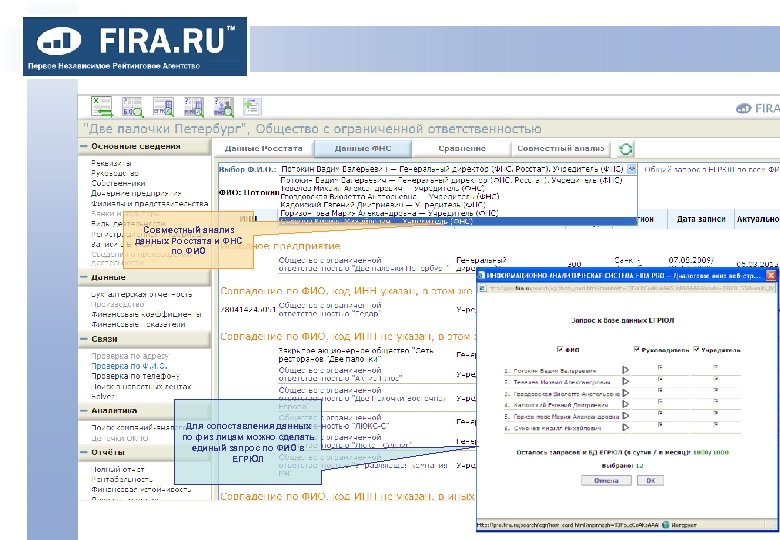Close the ЕГРЮЛ request dialog window
Image resolution: width=780 pixels, height=540 pixels.
(771, 275)
